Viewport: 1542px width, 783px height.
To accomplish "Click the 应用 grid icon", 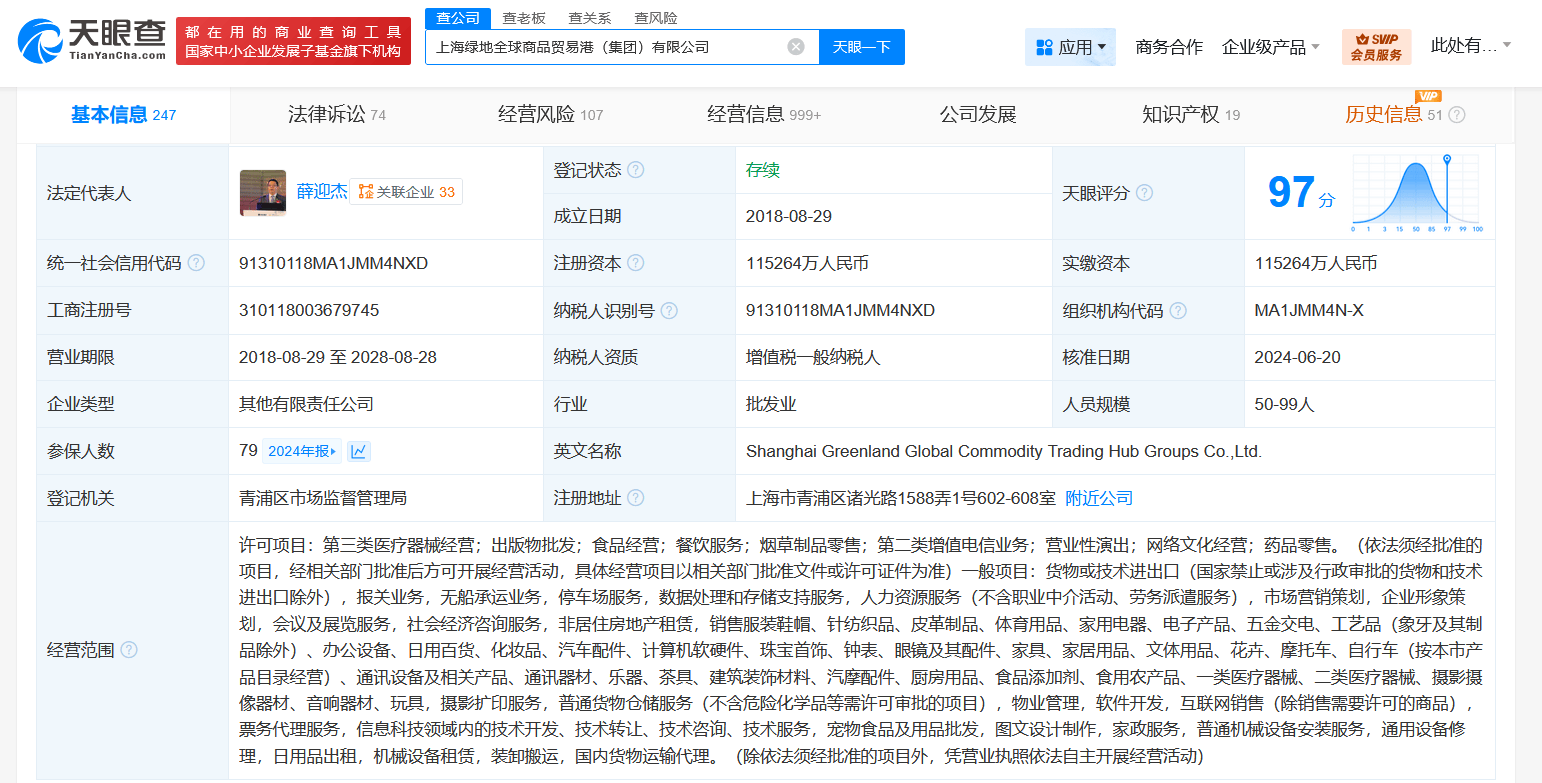I will coord(1044,47).
